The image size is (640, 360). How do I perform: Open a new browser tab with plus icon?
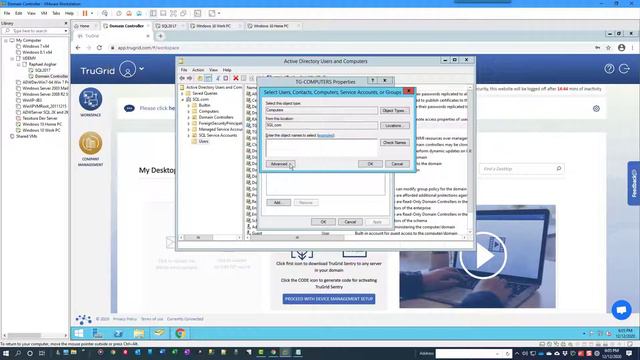click(160, 36)
